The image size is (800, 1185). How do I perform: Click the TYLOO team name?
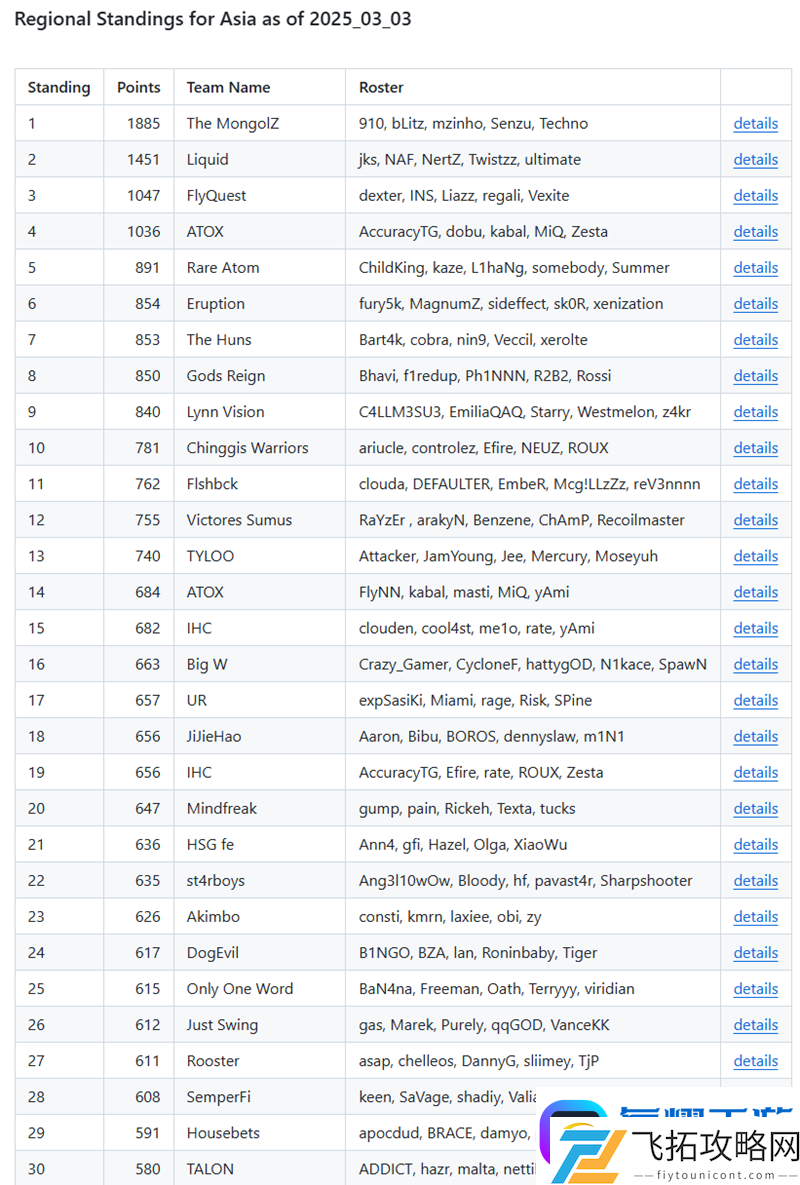pos(210,556)
